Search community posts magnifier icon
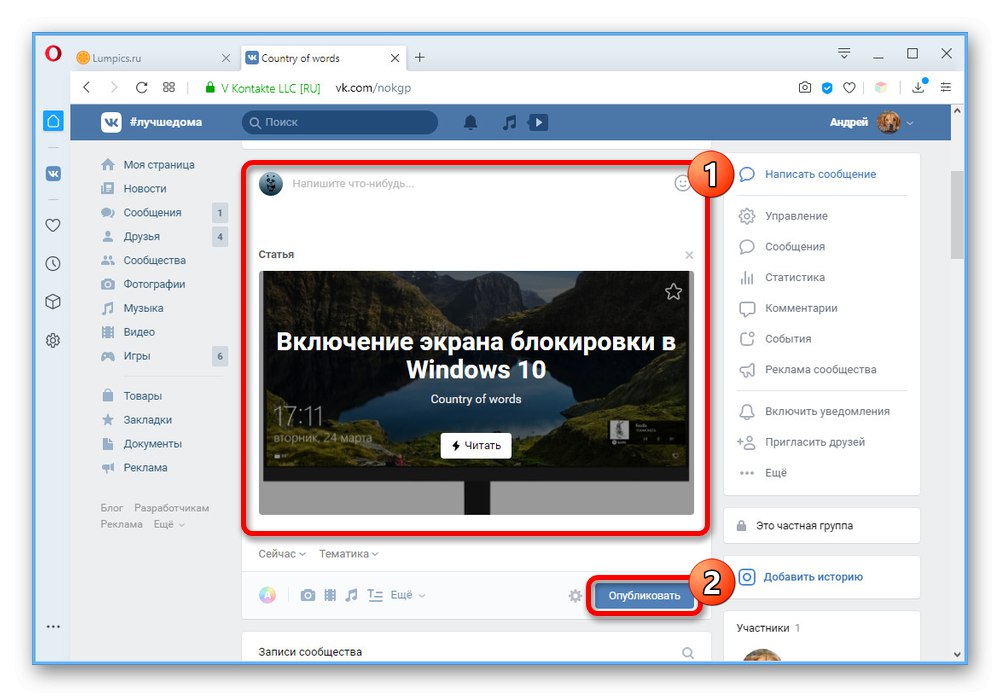 coord(688,652)
